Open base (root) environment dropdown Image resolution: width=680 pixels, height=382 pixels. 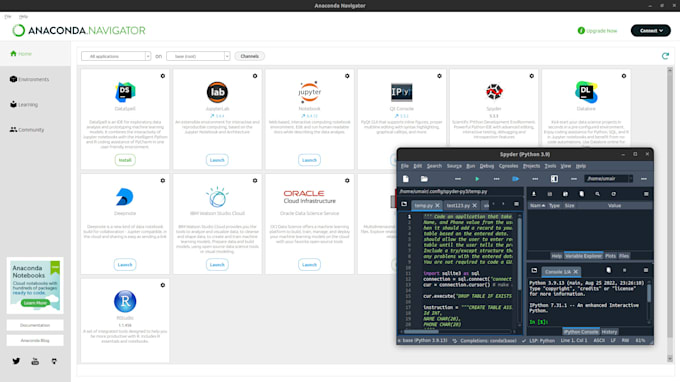click(198, 56)
